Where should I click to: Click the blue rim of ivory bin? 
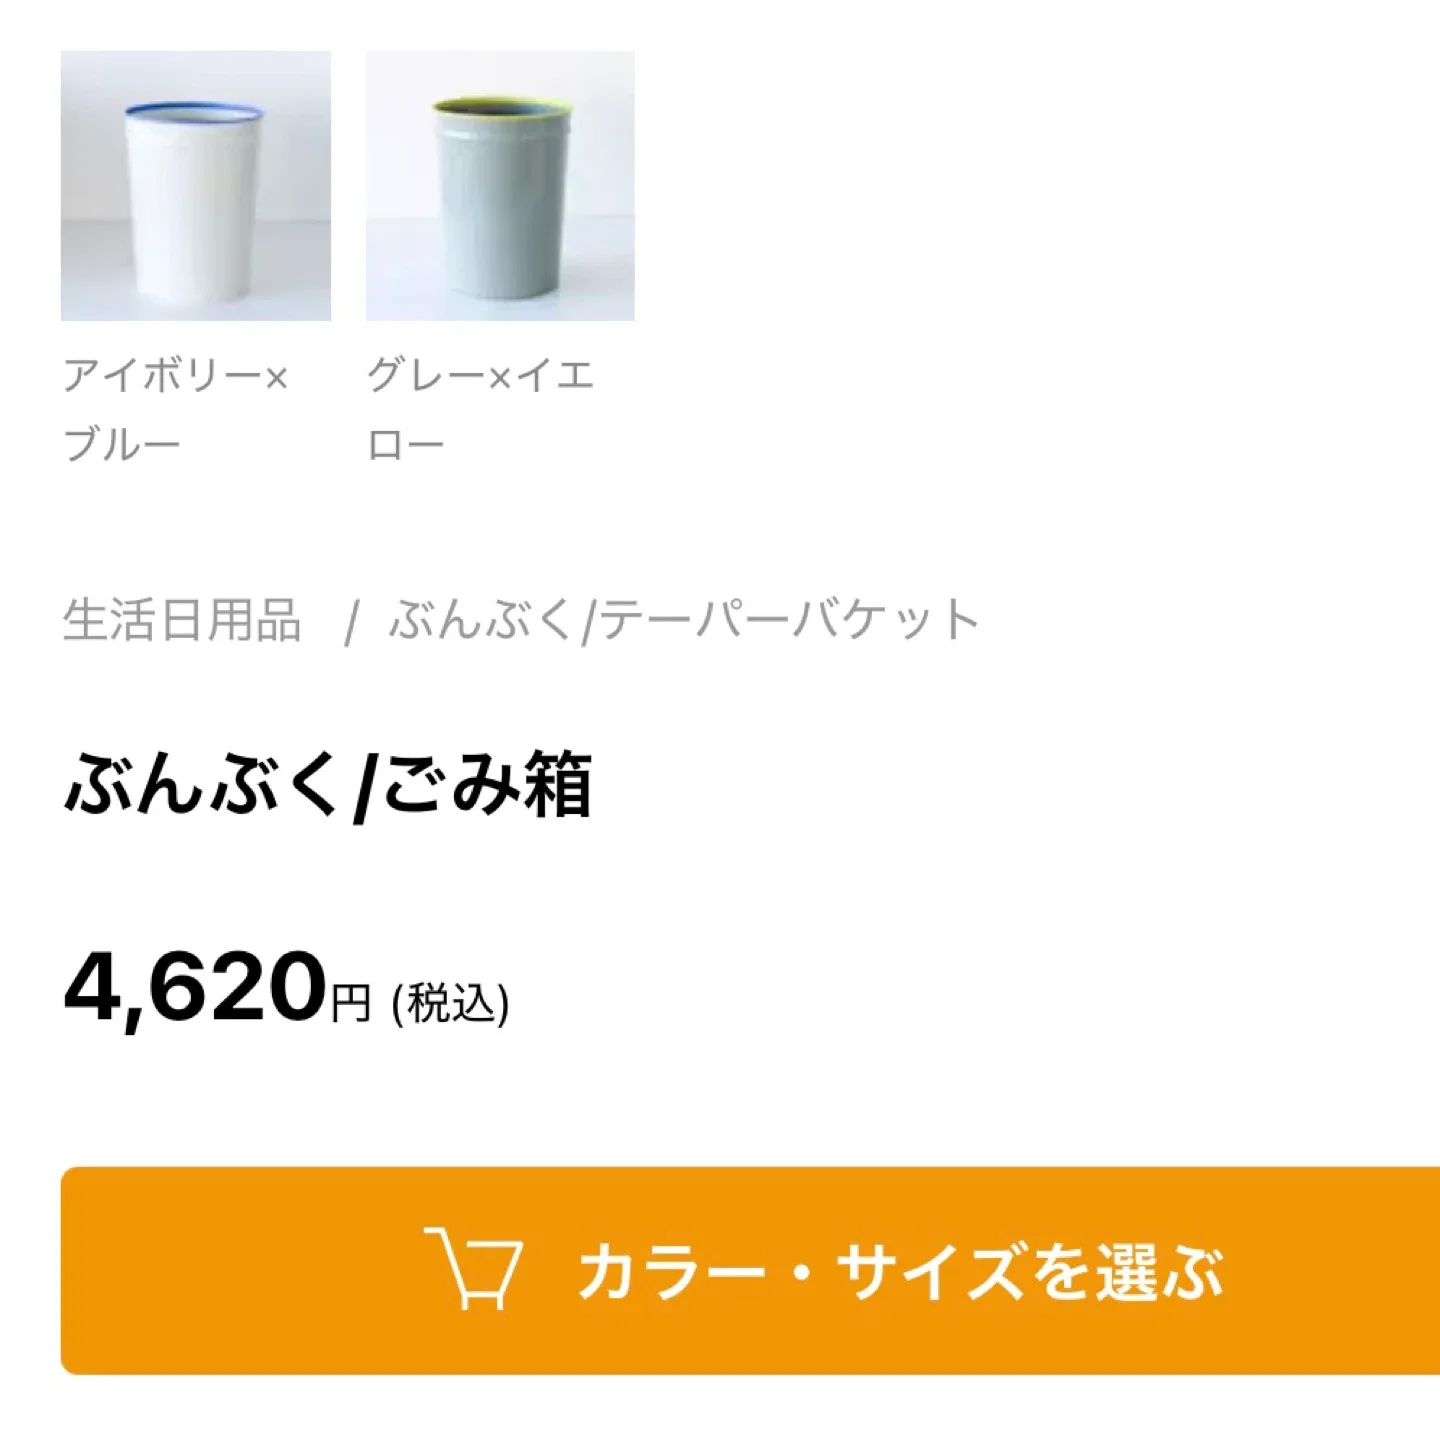point(194,110)
